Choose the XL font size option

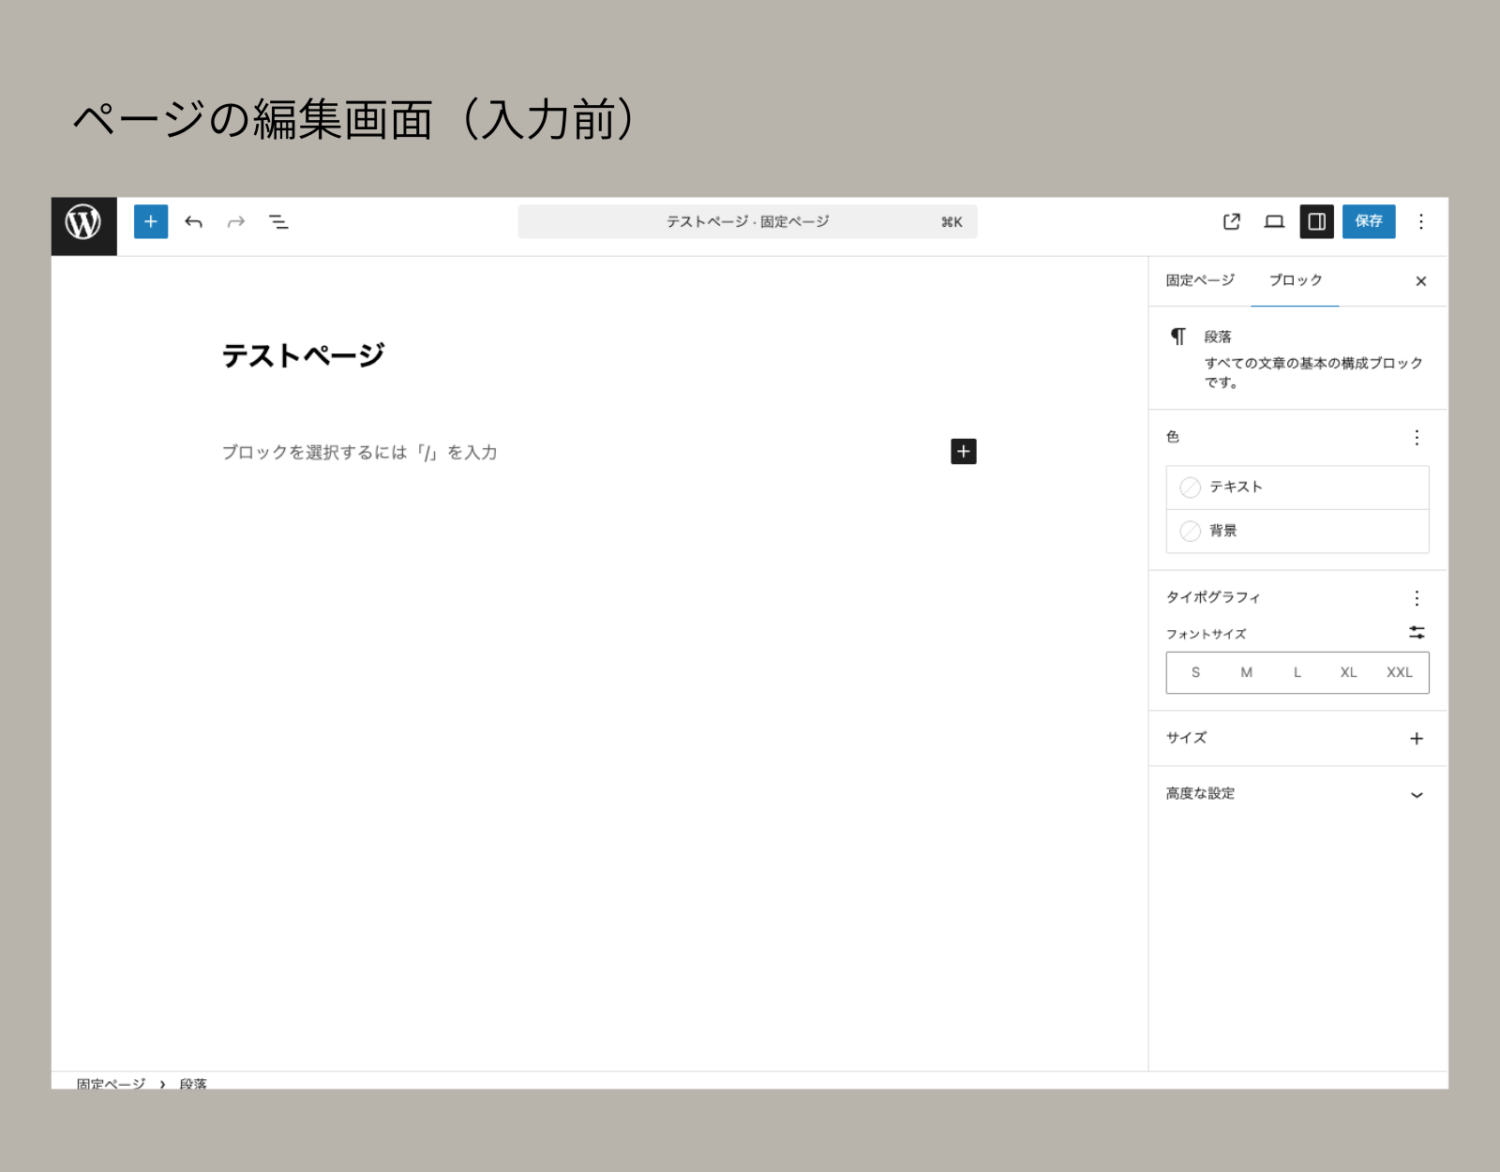[x=1348, y=673]
